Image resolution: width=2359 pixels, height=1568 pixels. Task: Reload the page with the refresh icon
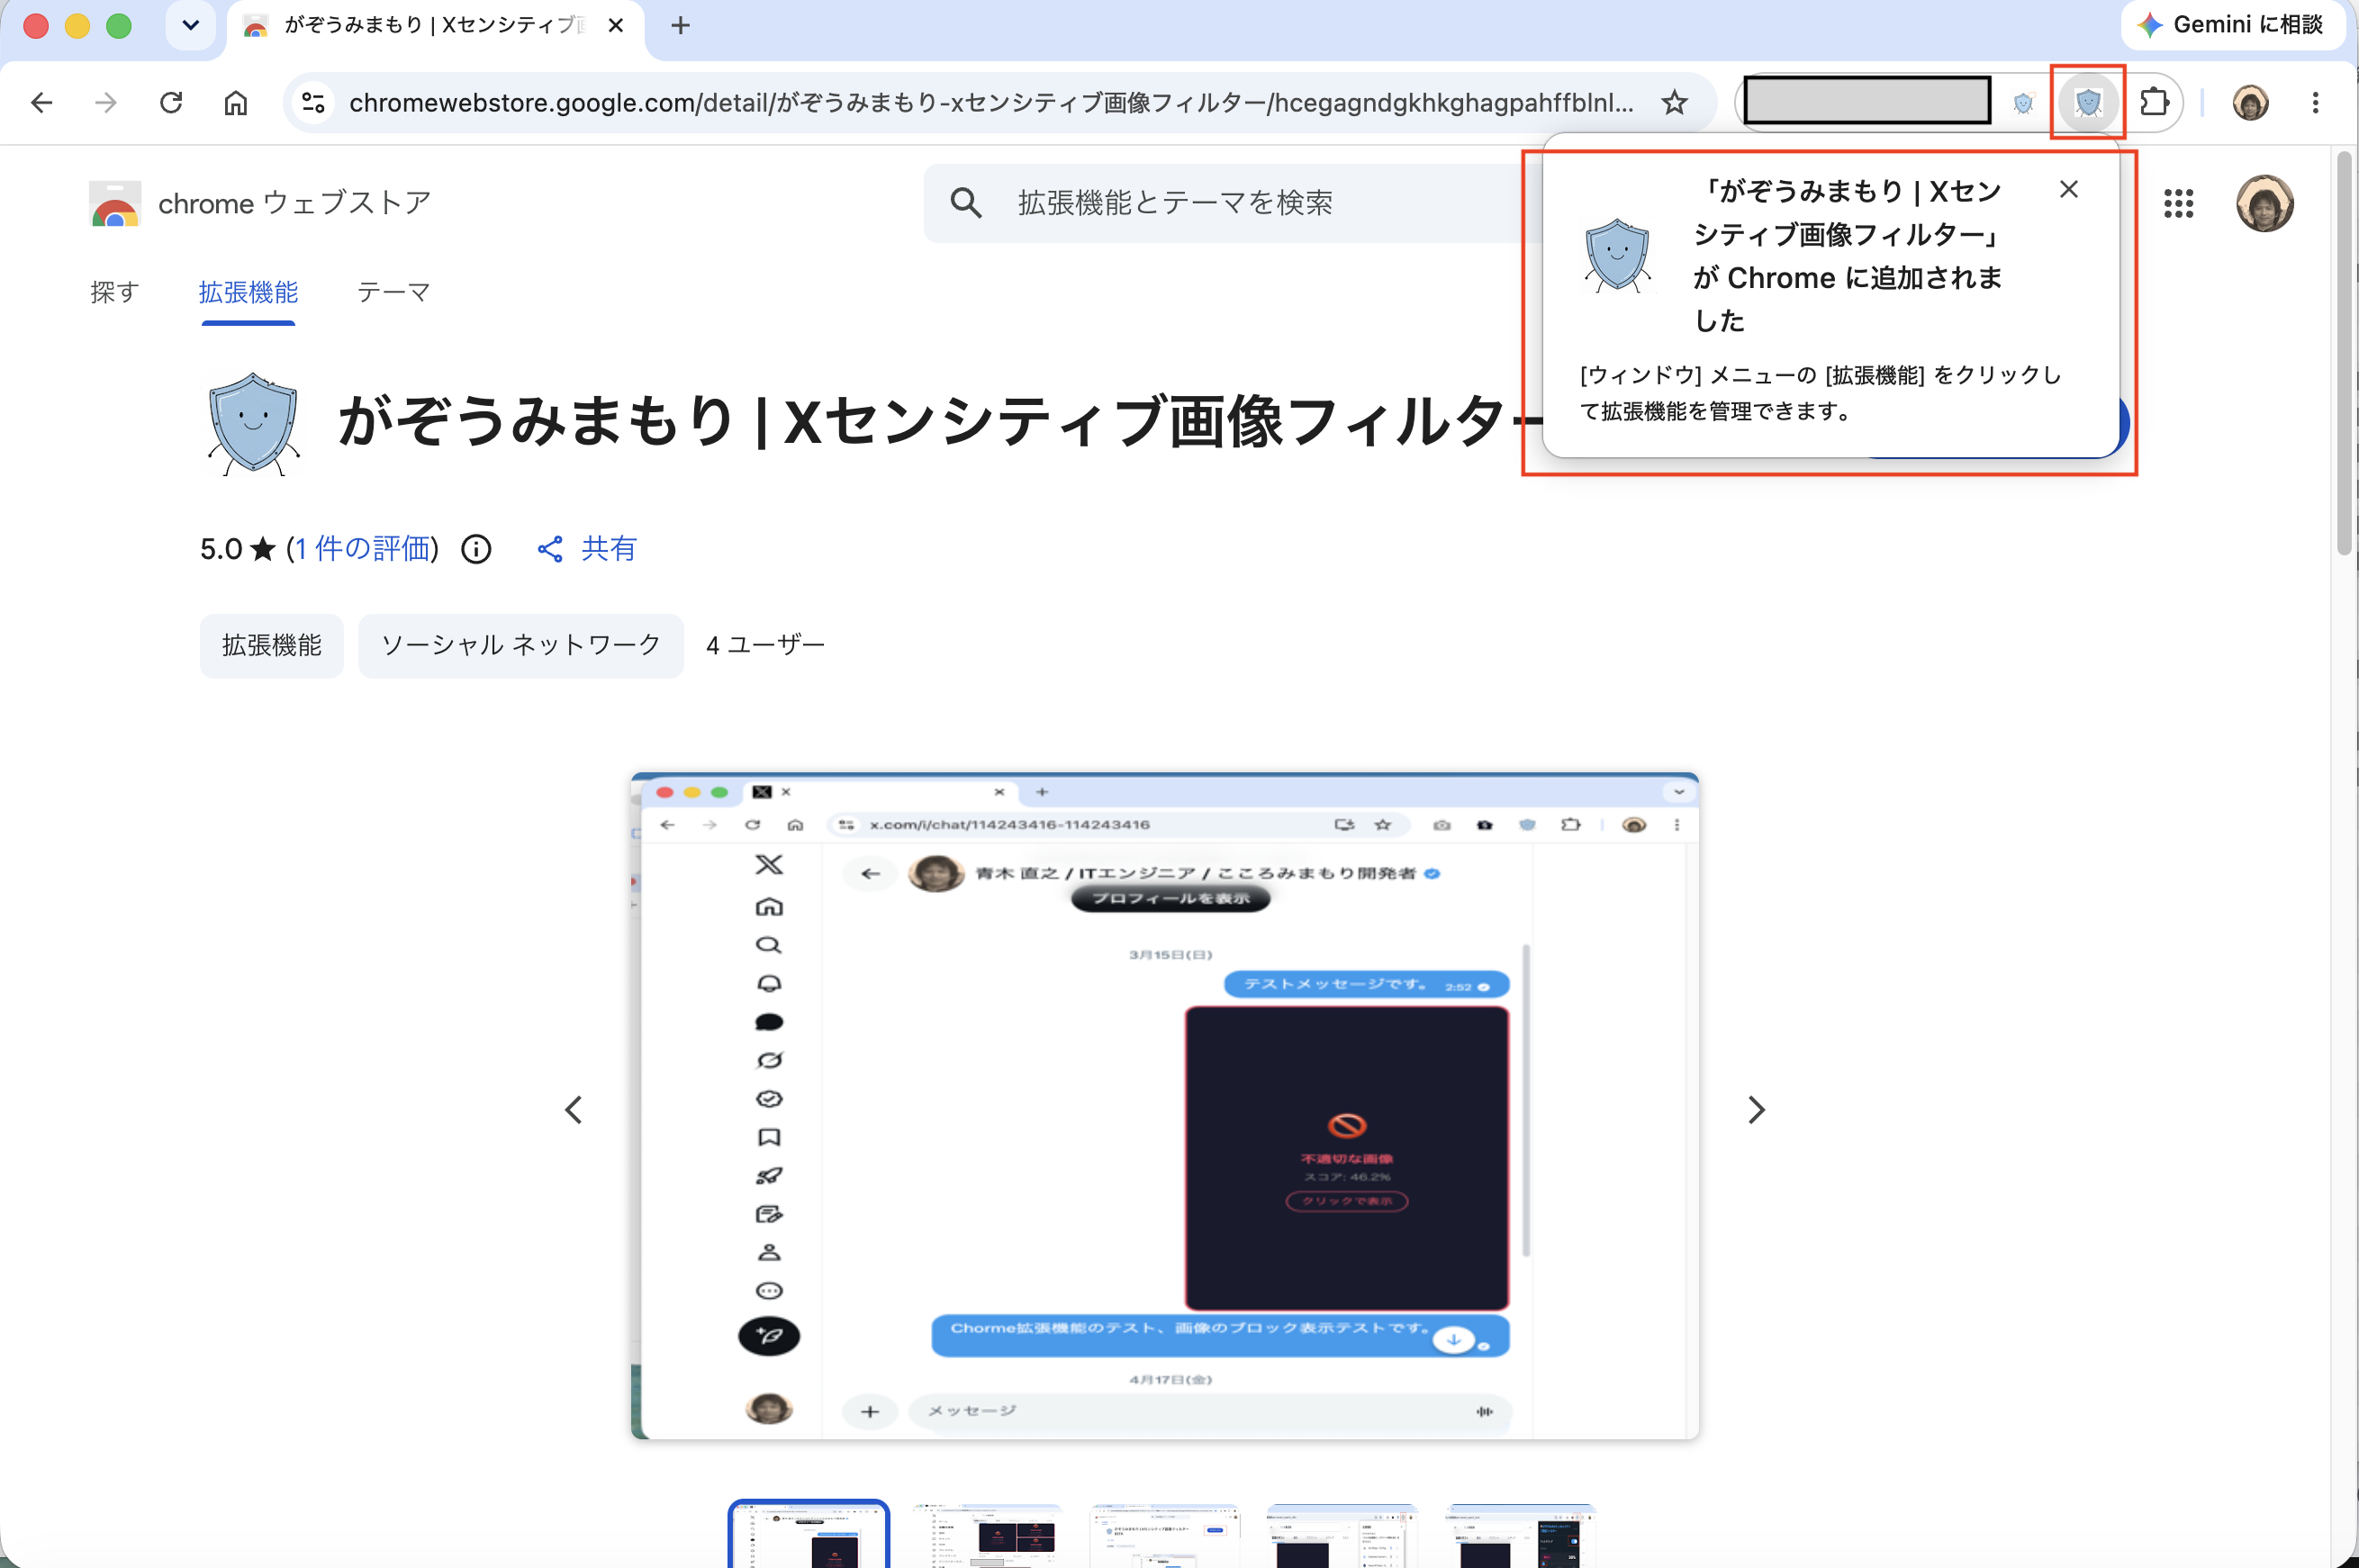coord(171,102)
